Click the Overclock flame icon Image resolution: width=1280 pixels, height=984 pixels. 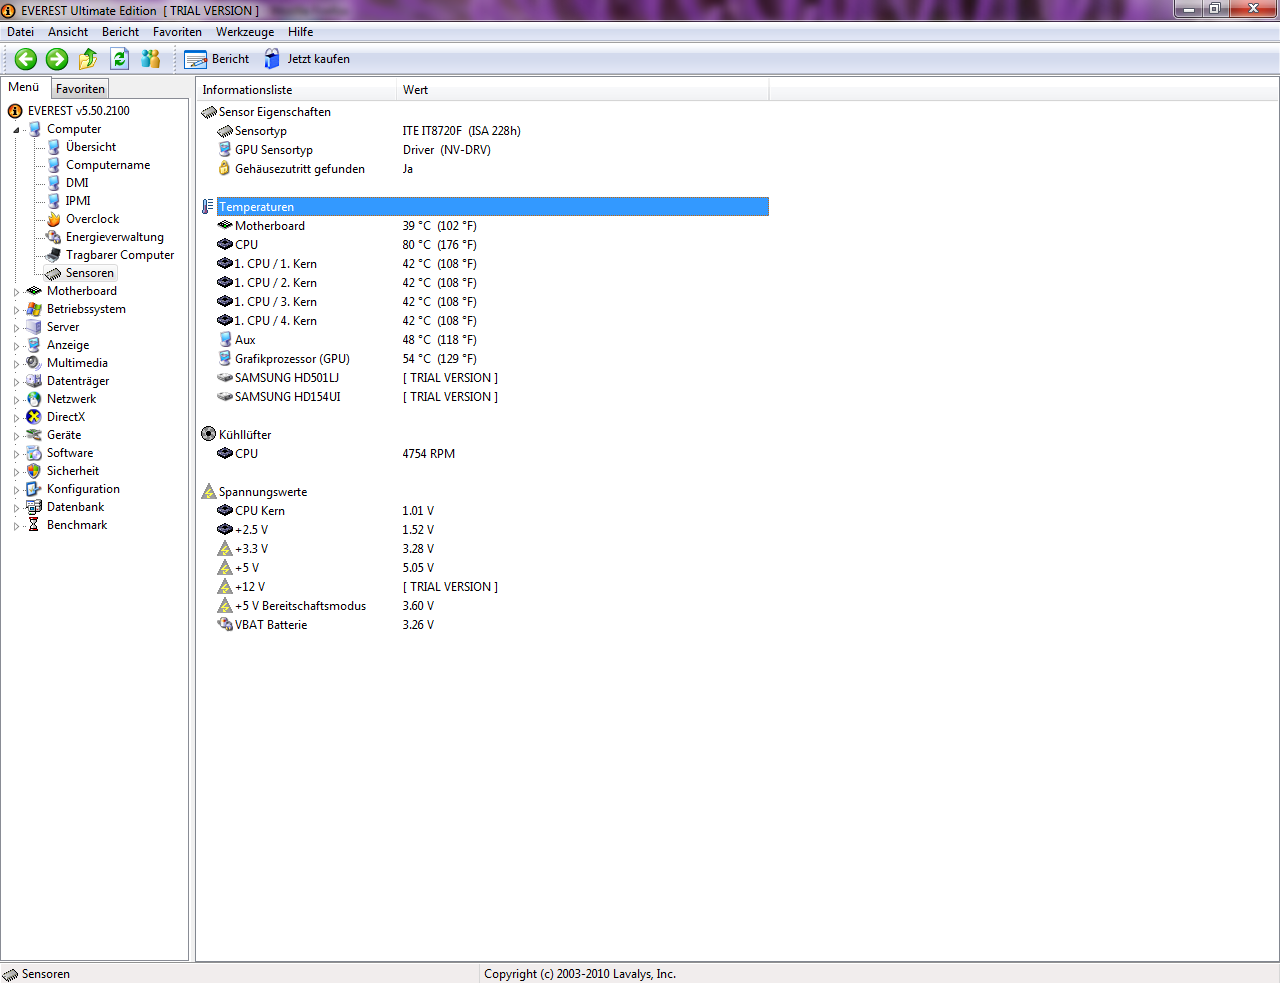54,219
